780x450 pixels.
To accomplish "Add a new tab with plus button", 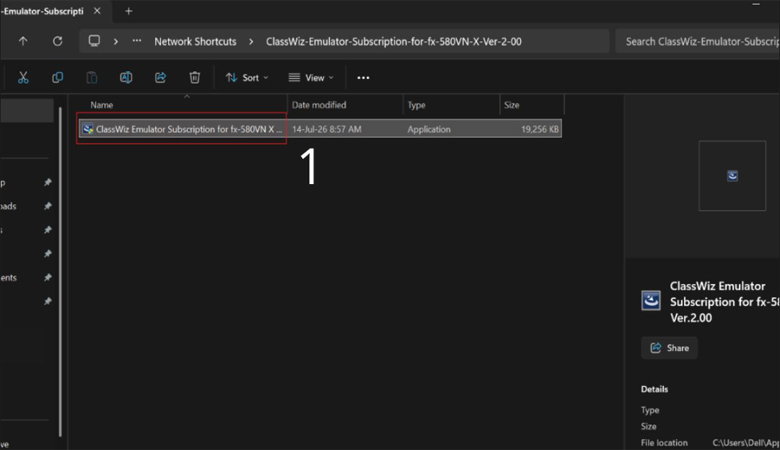I will click(128, 11).
